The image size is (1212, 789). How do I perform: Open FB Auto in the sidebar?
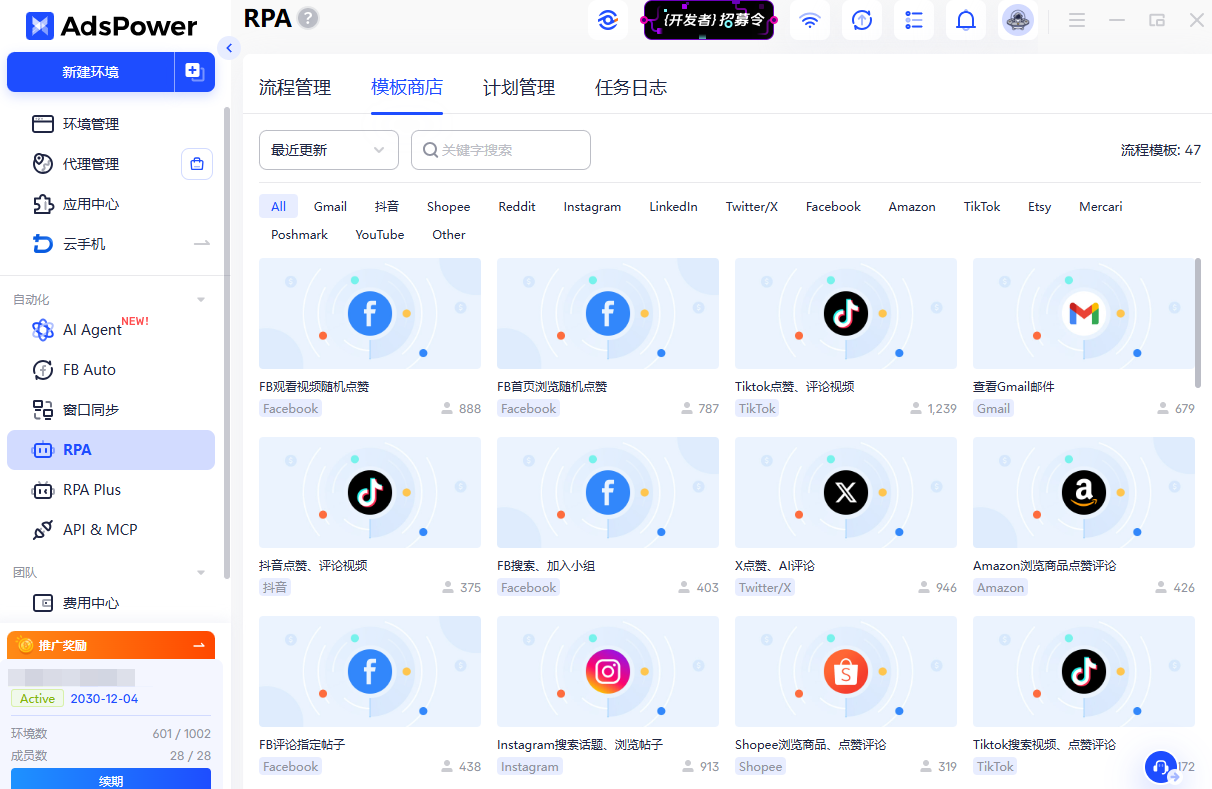click(111, 370)
